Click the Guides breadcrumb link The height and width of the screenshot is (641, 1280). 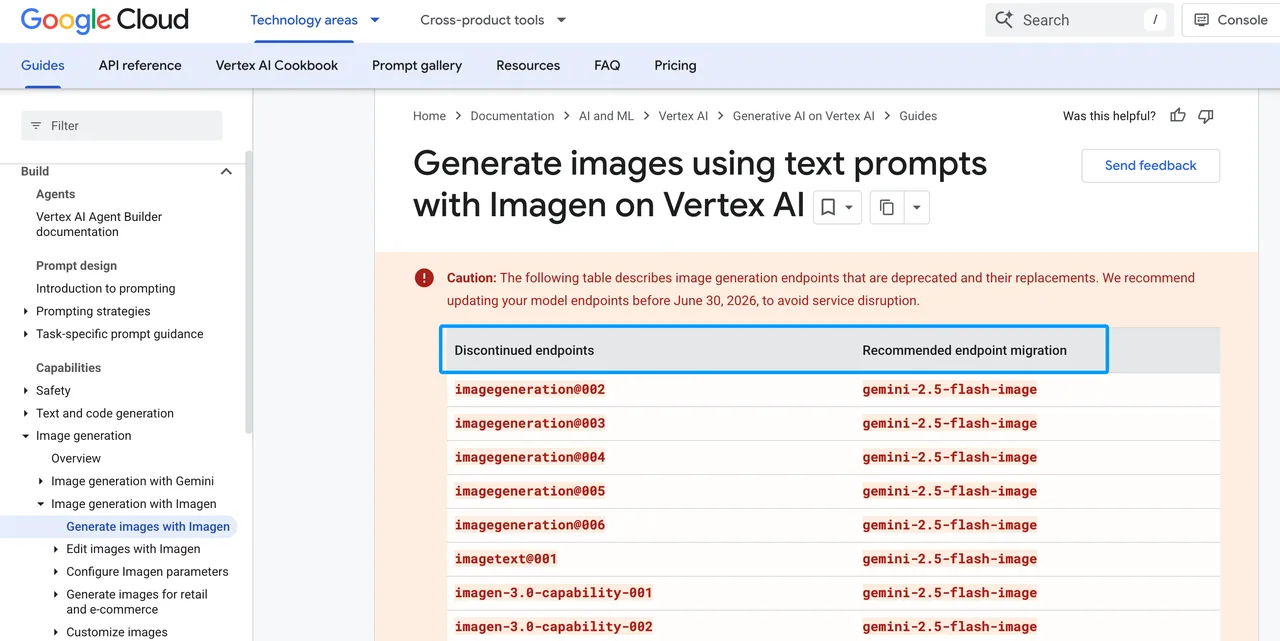tap(918, 116)
